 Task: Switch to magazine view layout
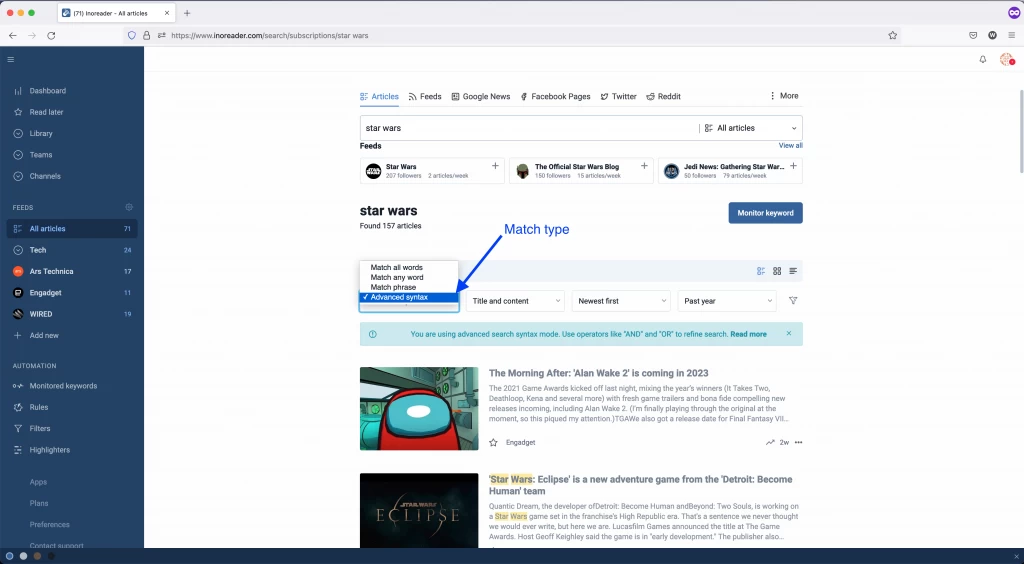pyautogui.click(x=761, y=271)
